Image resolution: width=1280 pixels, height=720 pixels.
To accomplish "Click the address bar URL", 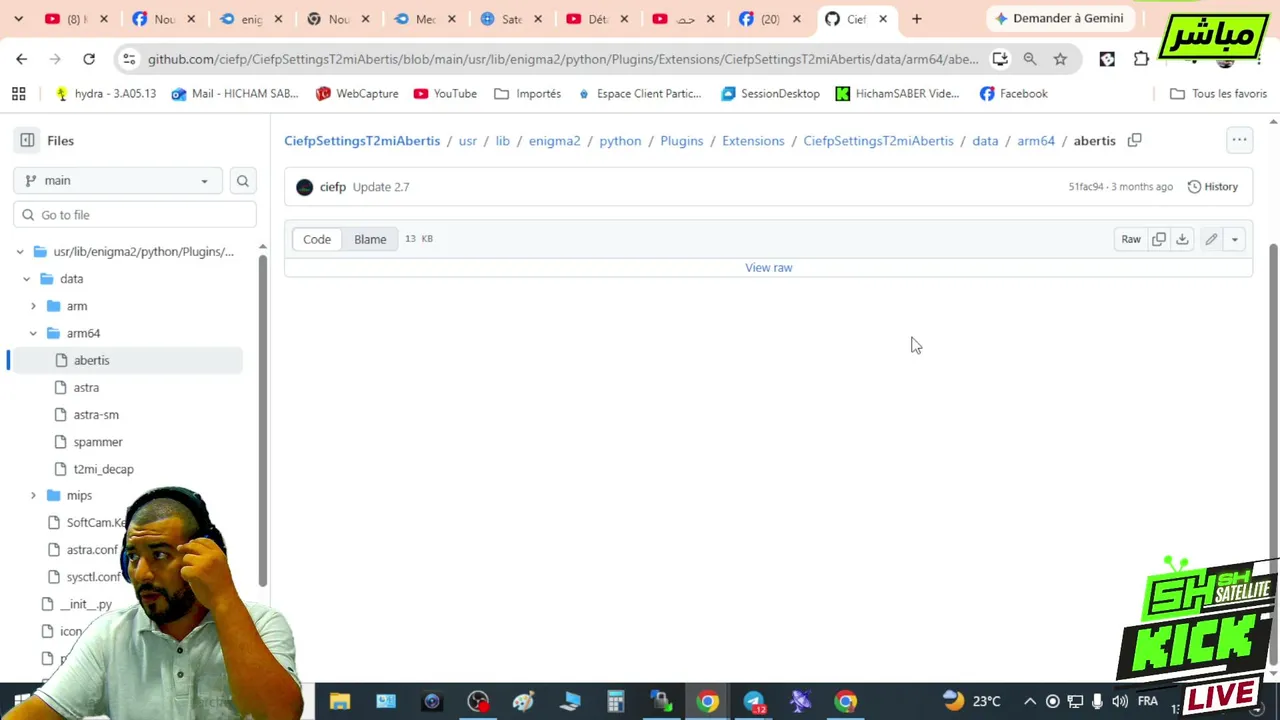I will click(563, 59).
